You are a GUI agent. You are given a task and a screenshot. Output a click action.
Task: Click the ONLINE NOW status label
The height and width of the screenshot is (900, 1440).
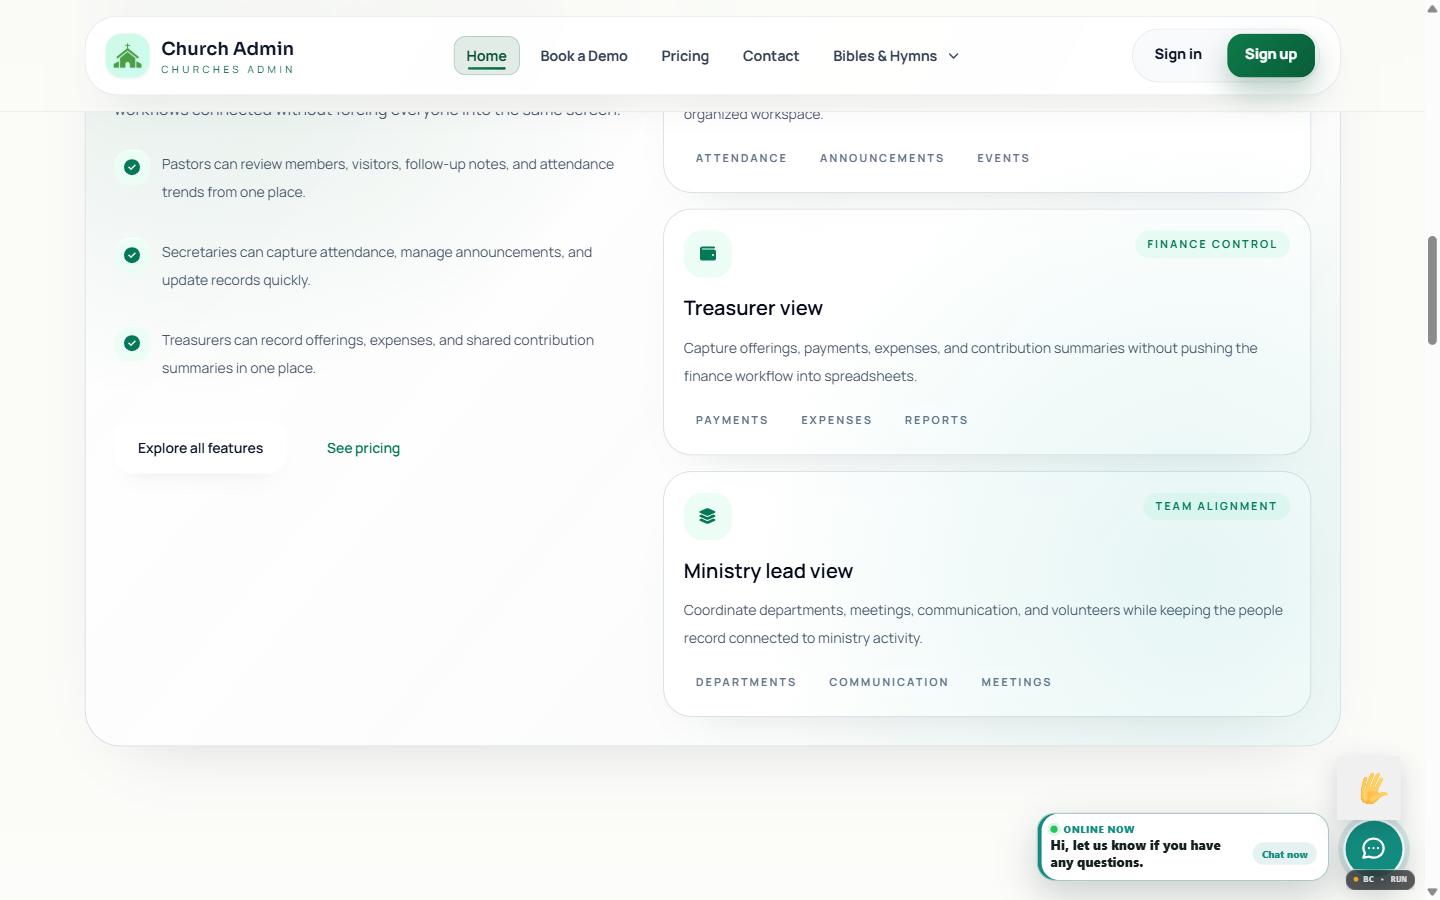[x=1098, y=829]
